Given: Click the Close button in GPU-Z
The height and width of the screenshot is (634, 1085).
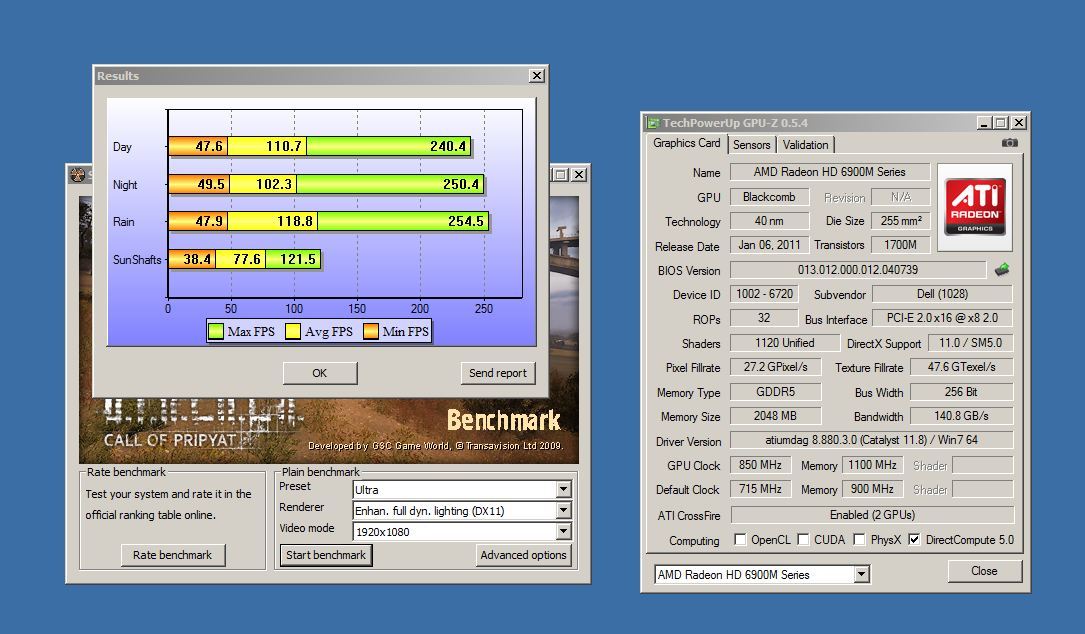Looking at the screenshot, I should [984, 571].
